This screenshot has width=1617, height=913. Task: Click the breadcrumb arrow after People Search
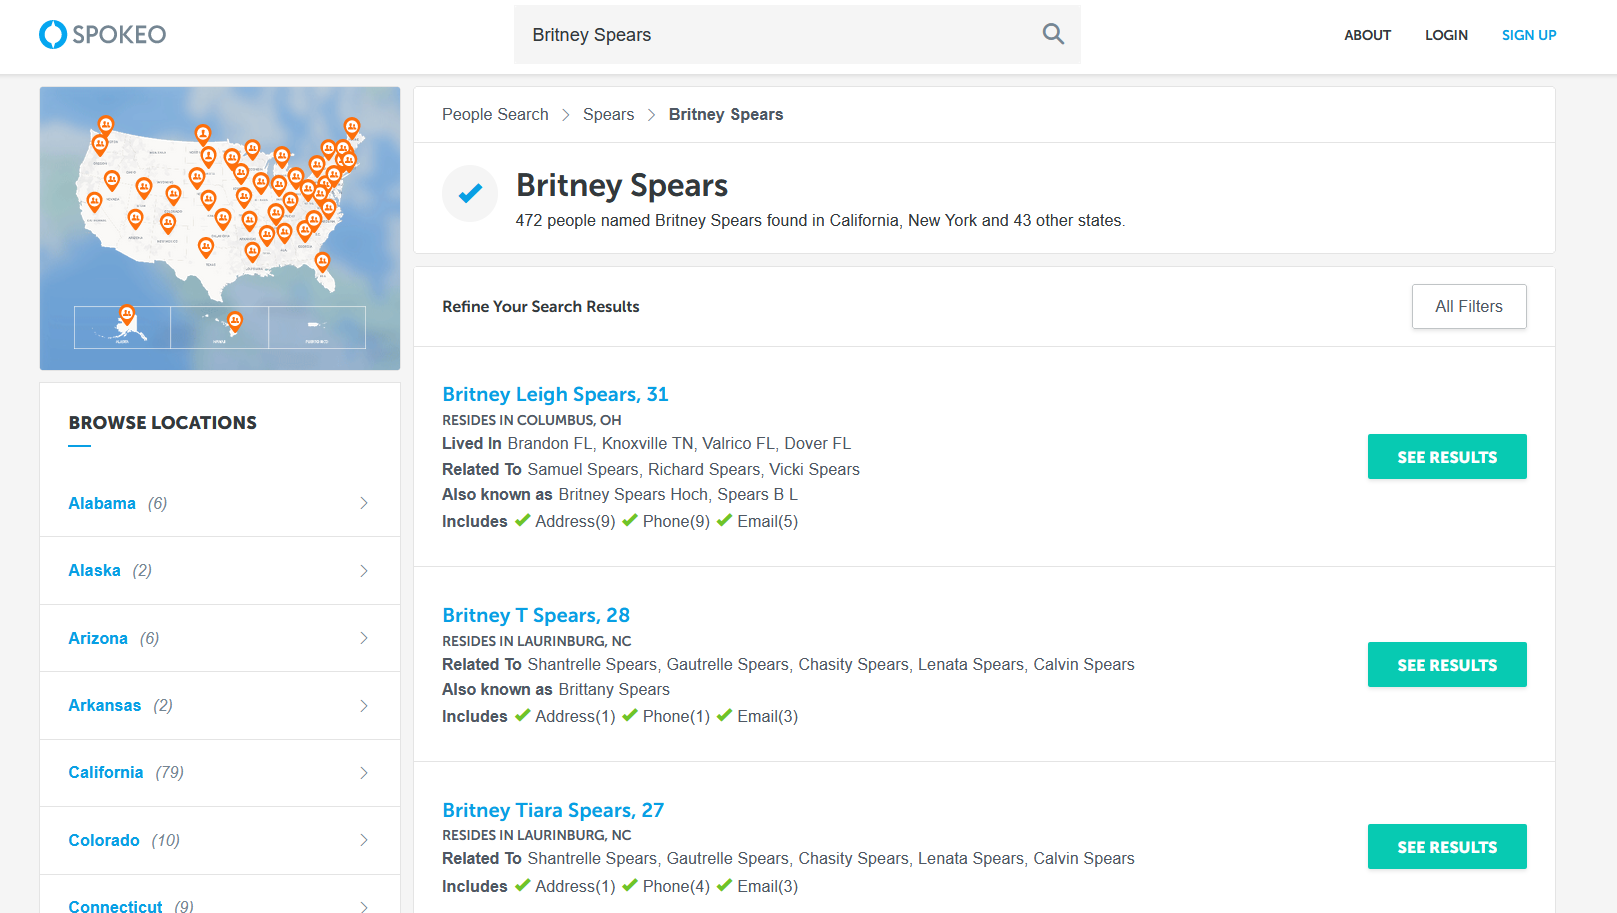565,115
